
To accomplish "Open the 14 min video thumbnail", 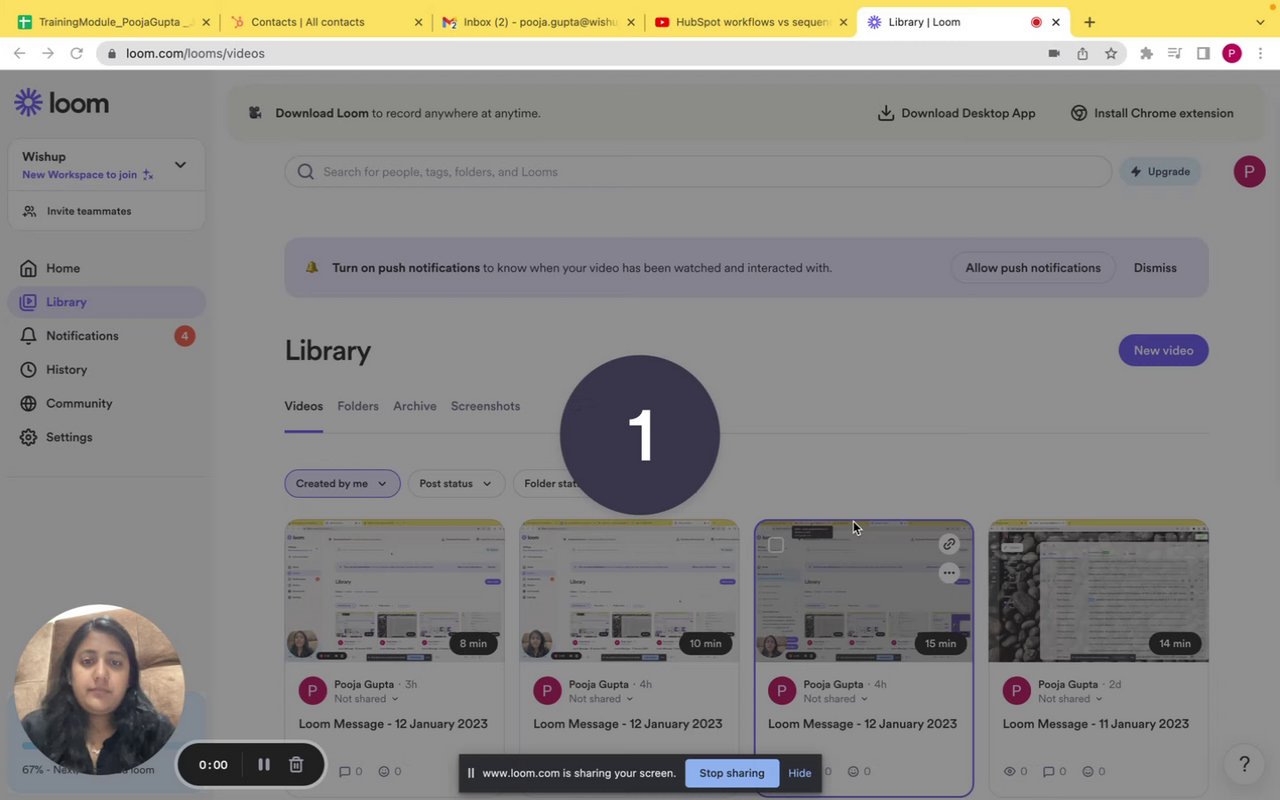I will [x=1098, y=591].
